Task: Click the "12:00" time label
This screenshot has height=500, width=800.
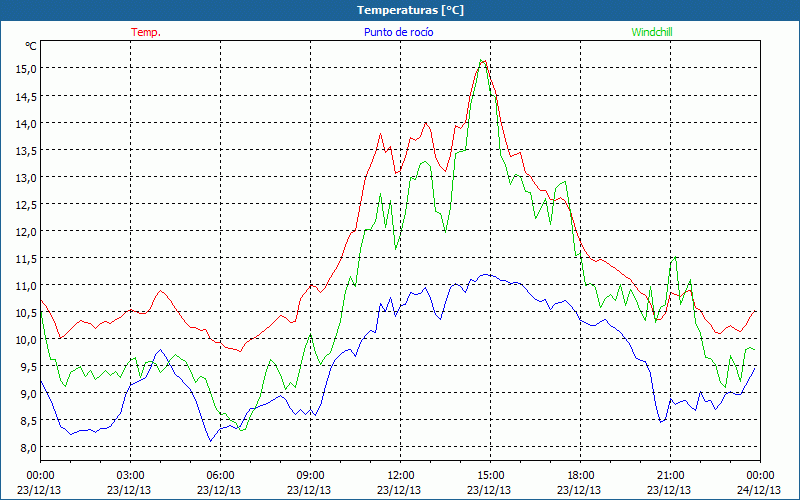Action: click(x=401, y=476)
